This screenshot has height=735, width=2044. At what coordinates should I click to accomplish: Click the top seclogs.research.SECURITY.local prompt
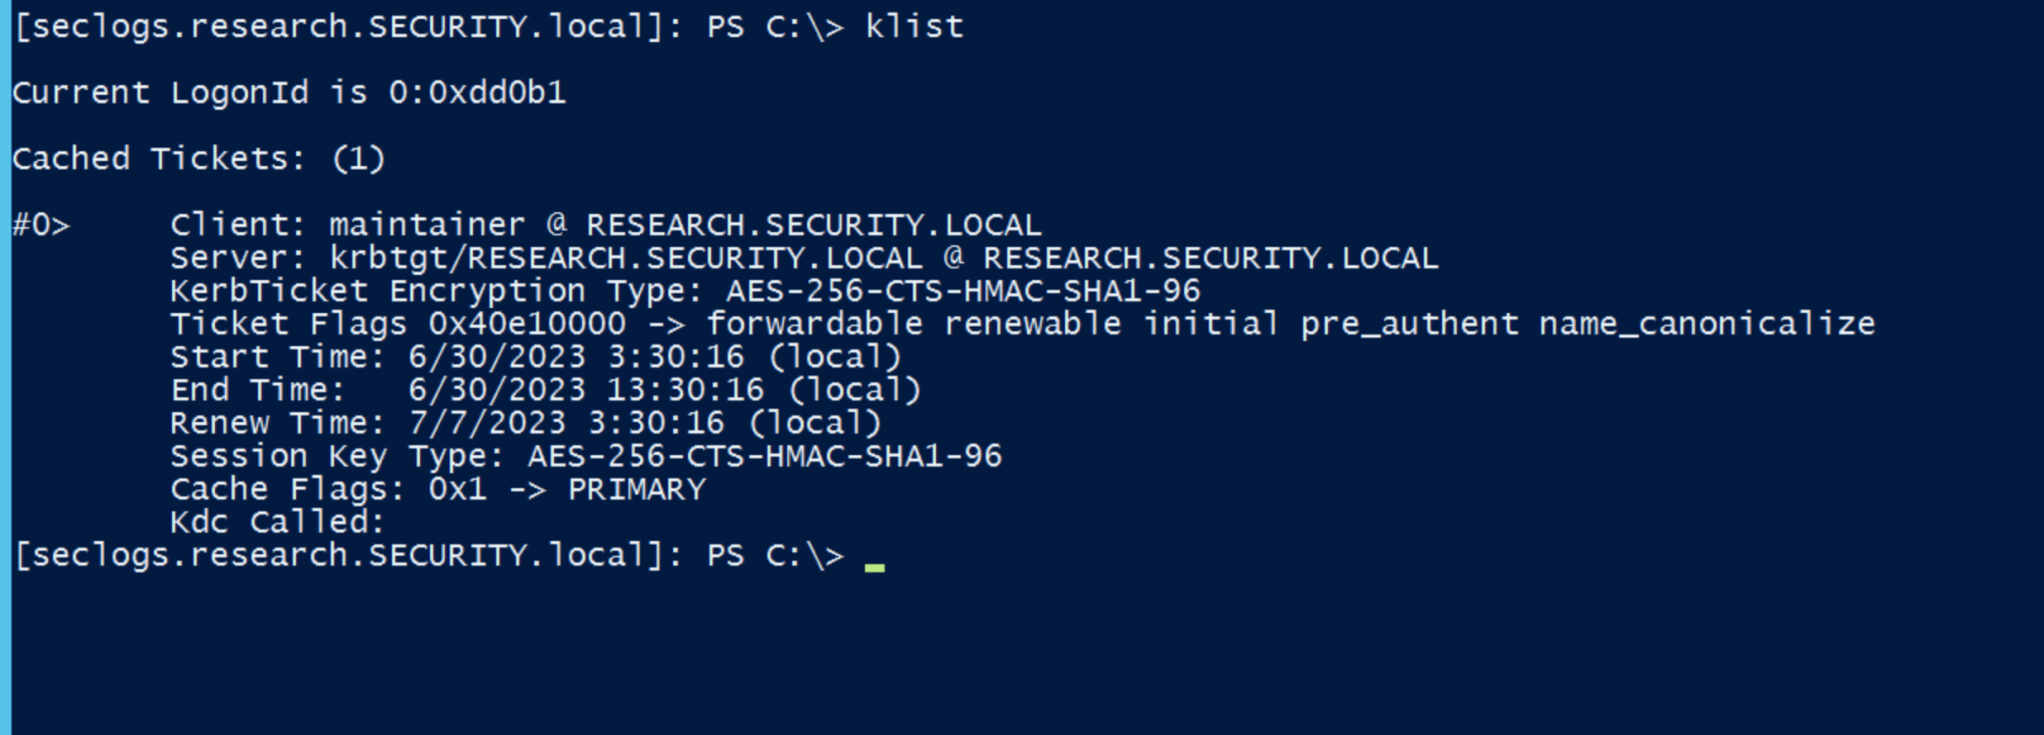pos(338,27)
